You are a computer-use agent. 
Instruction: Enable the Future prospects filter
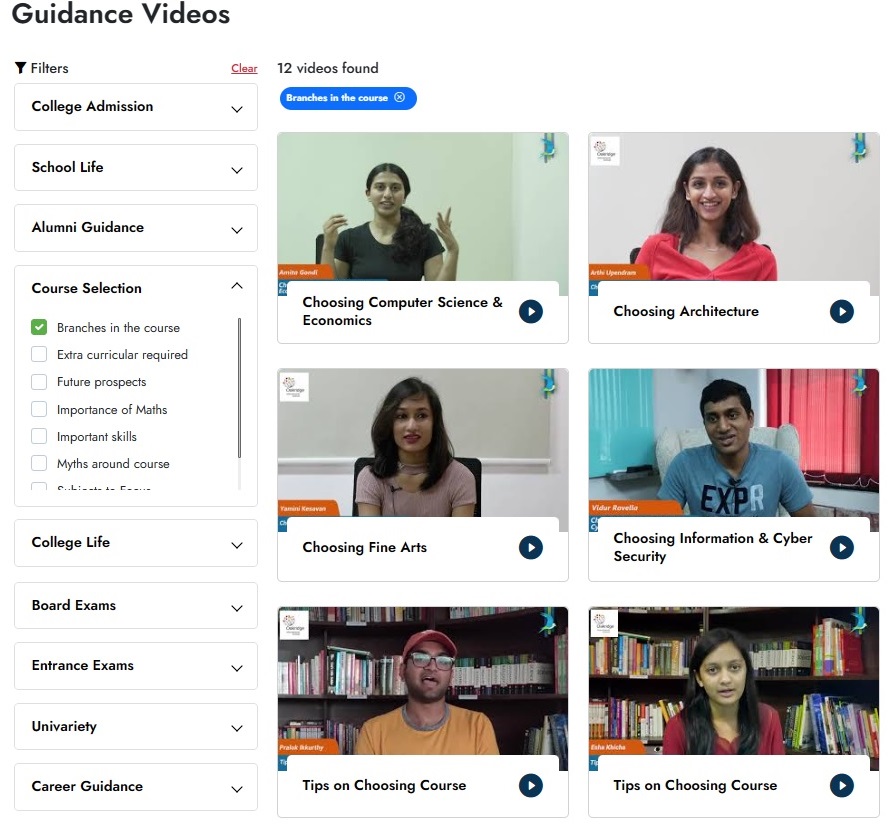click(40, 381)
